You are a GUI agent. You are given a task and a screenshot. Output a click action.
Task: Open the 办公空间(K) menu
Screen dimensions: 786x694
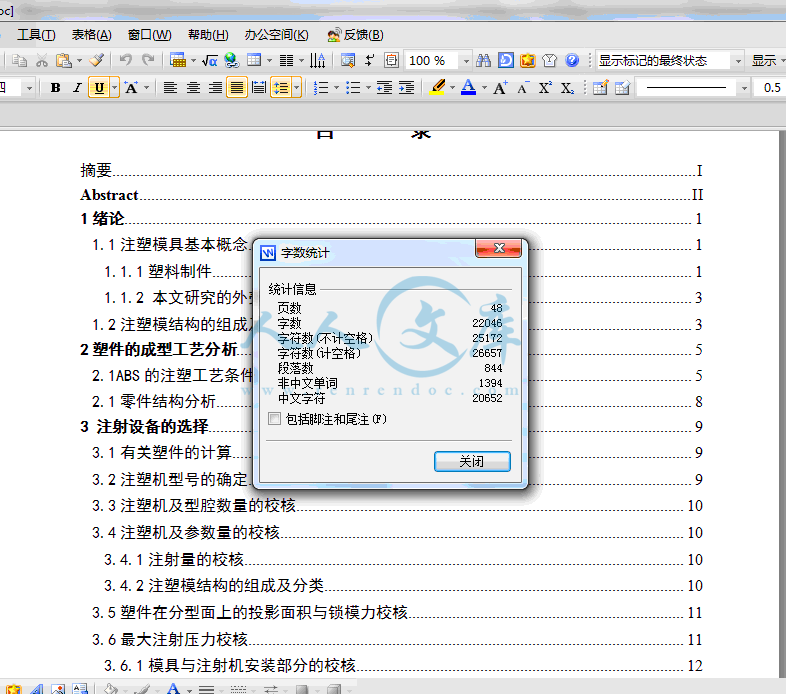pos(276,35)
